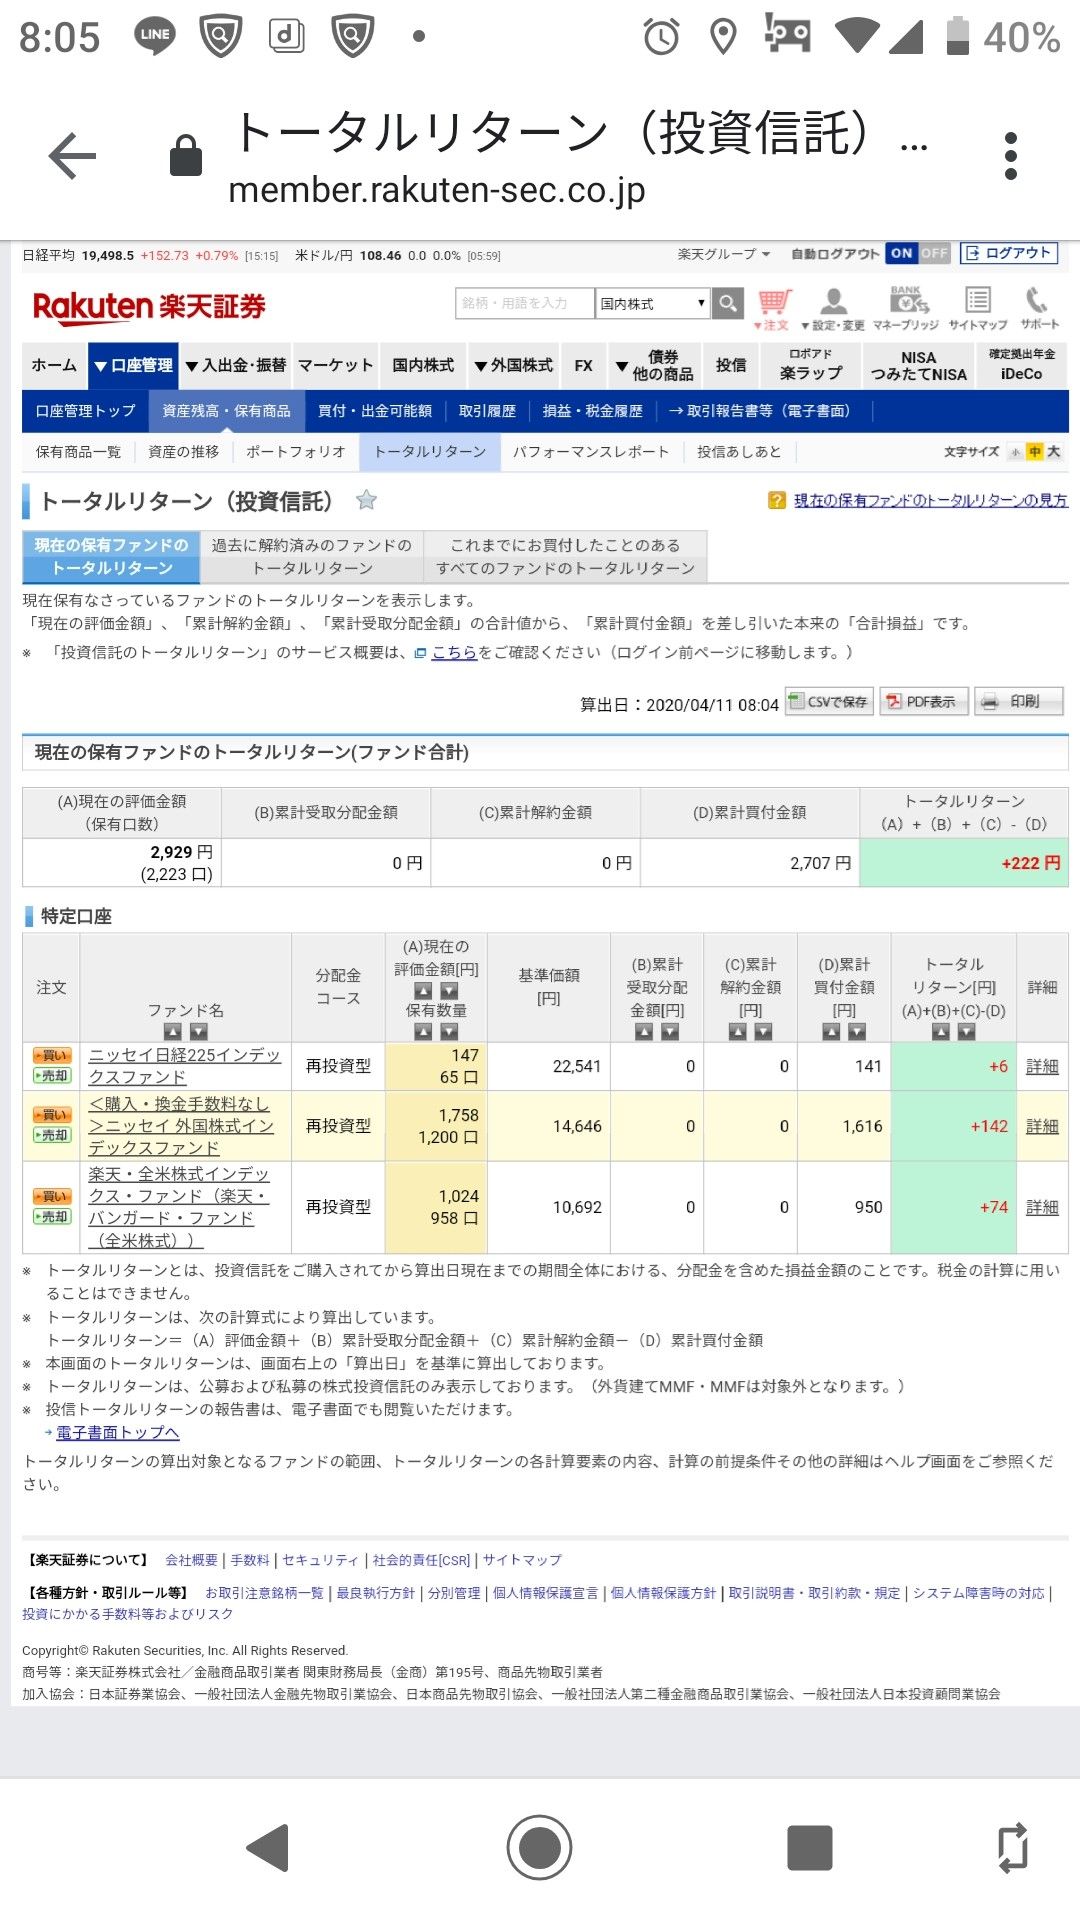Switch to the 過去に解約済みのファンド tab
Viewport: 1080px width, 1920px height.
point(312,556)
